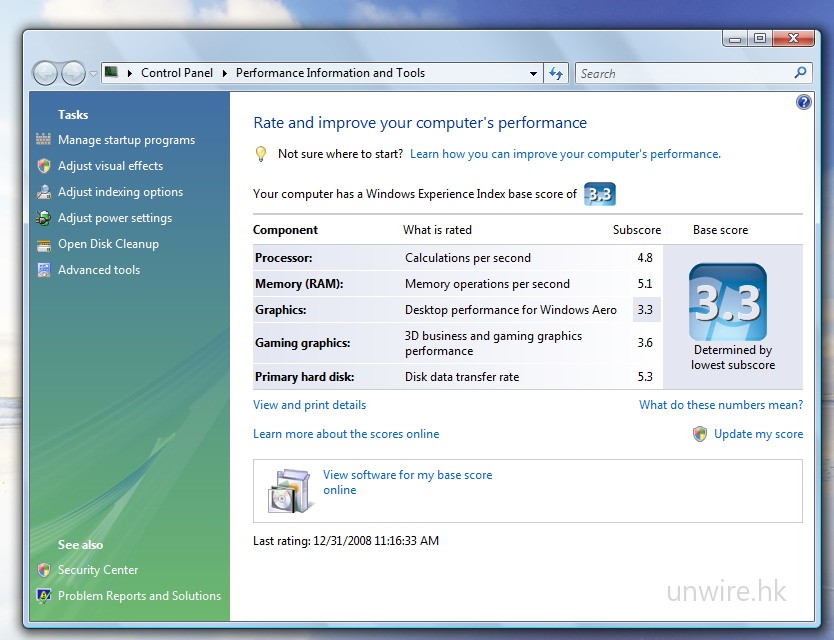The width and height of the screenshot is (834, 640).
Task: Go back with the Back navigation button
Action: [x=46, y=73]
